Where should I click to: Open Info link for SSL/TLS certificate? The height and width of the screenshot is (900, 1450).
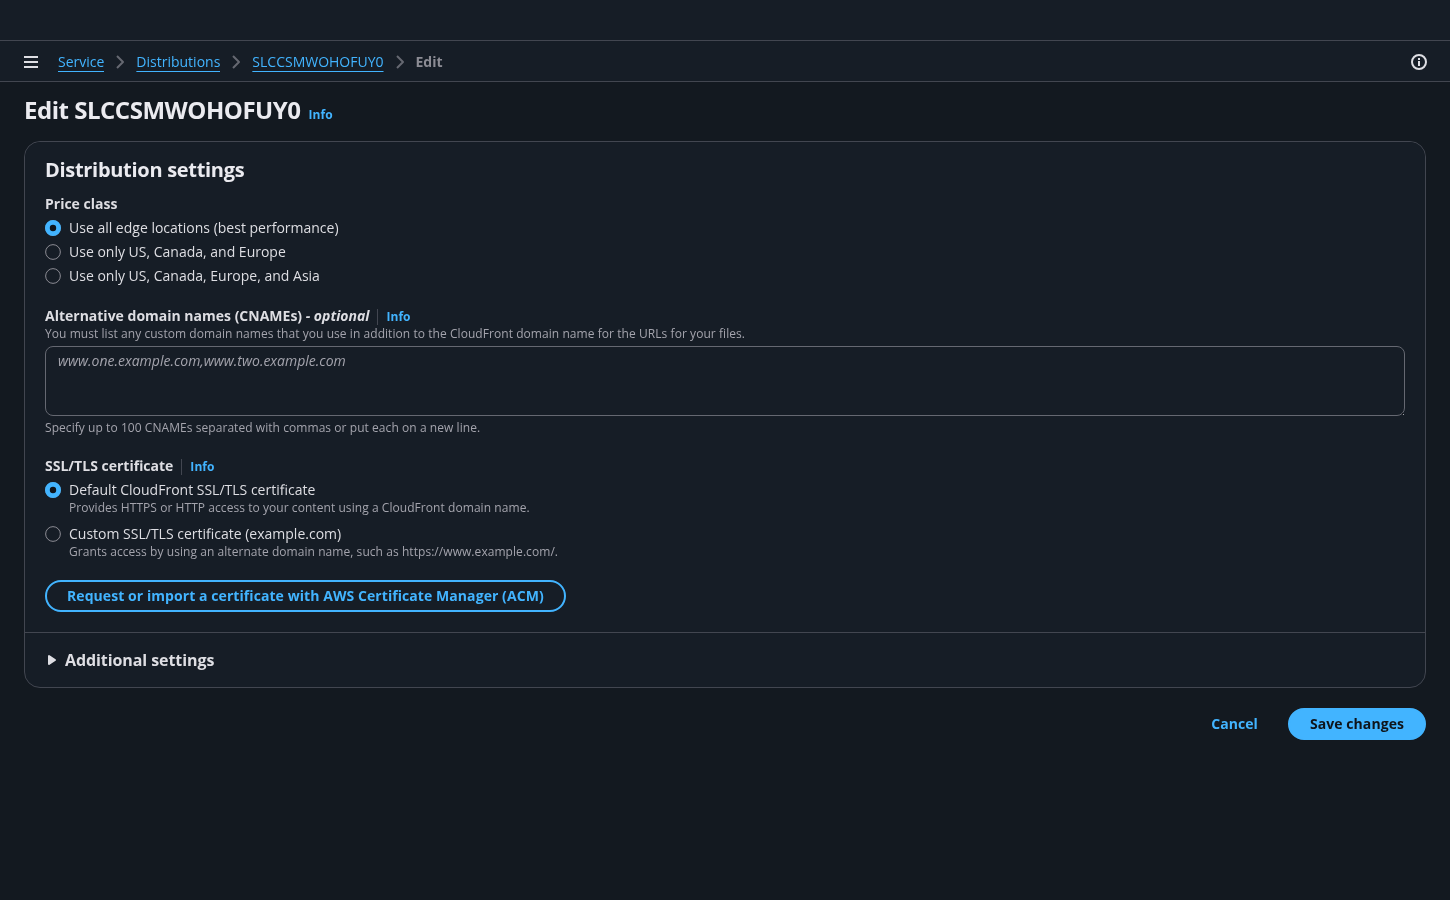tap(202, 467)
